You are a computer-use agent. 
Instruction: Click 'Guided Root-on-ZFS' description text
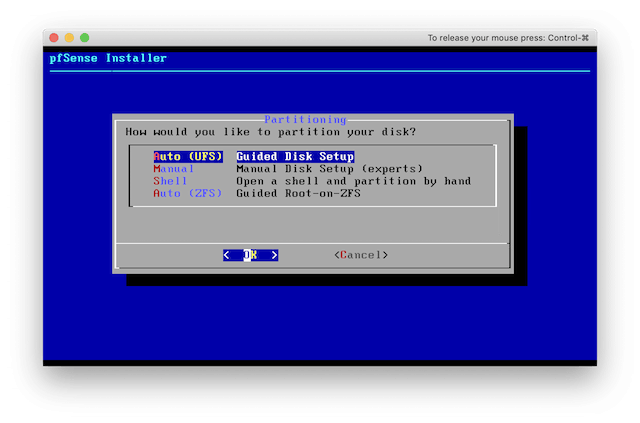(x=298, y=193)
